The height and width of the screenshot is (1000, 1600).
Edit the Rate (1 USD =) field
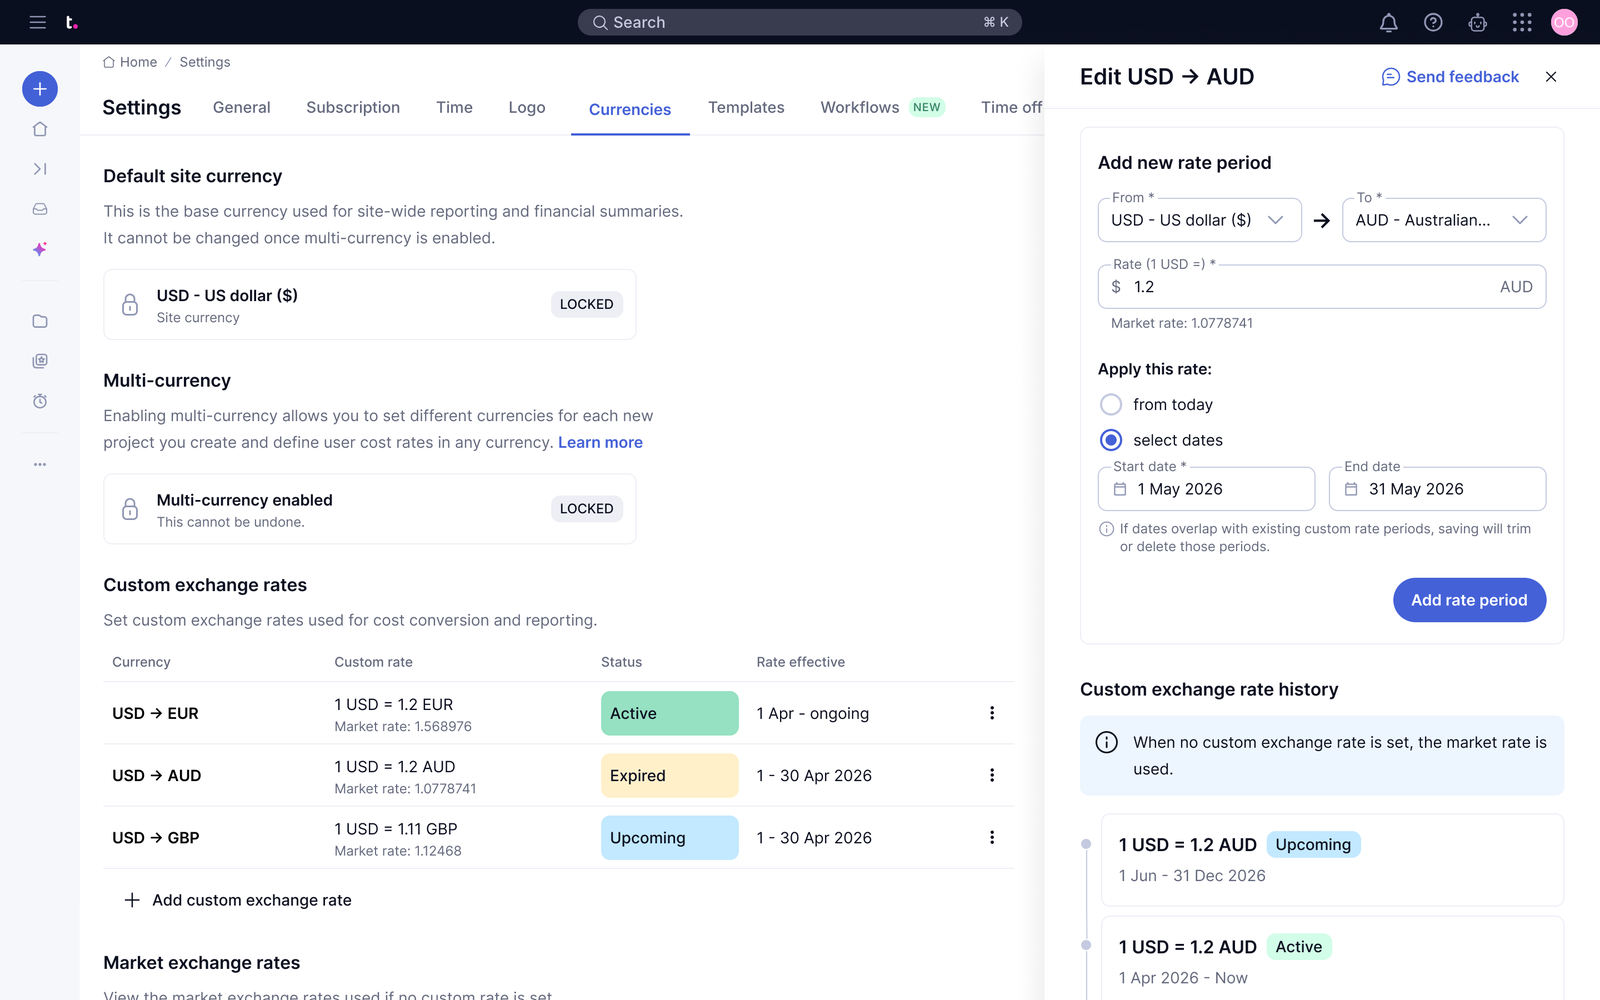tap(1322, 287)
